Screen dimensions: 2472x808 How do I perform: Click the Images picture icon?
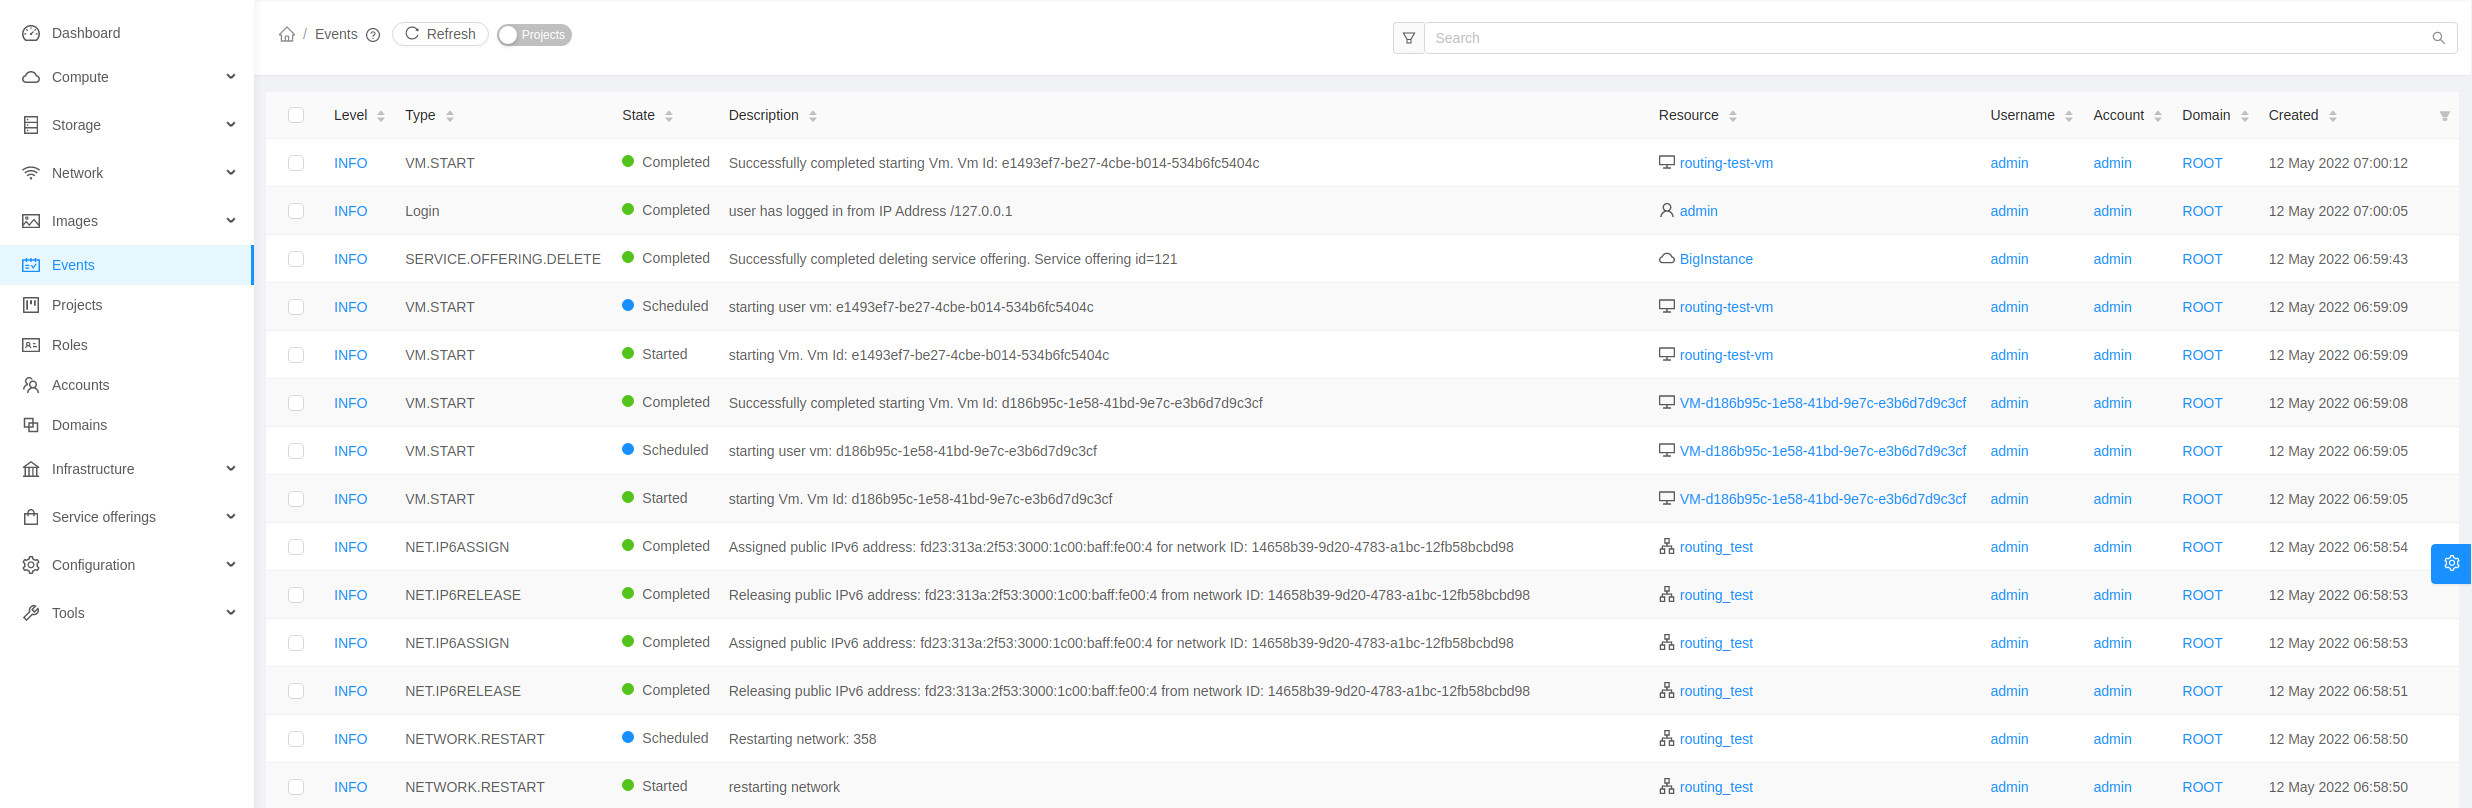[x=31, y=221]
